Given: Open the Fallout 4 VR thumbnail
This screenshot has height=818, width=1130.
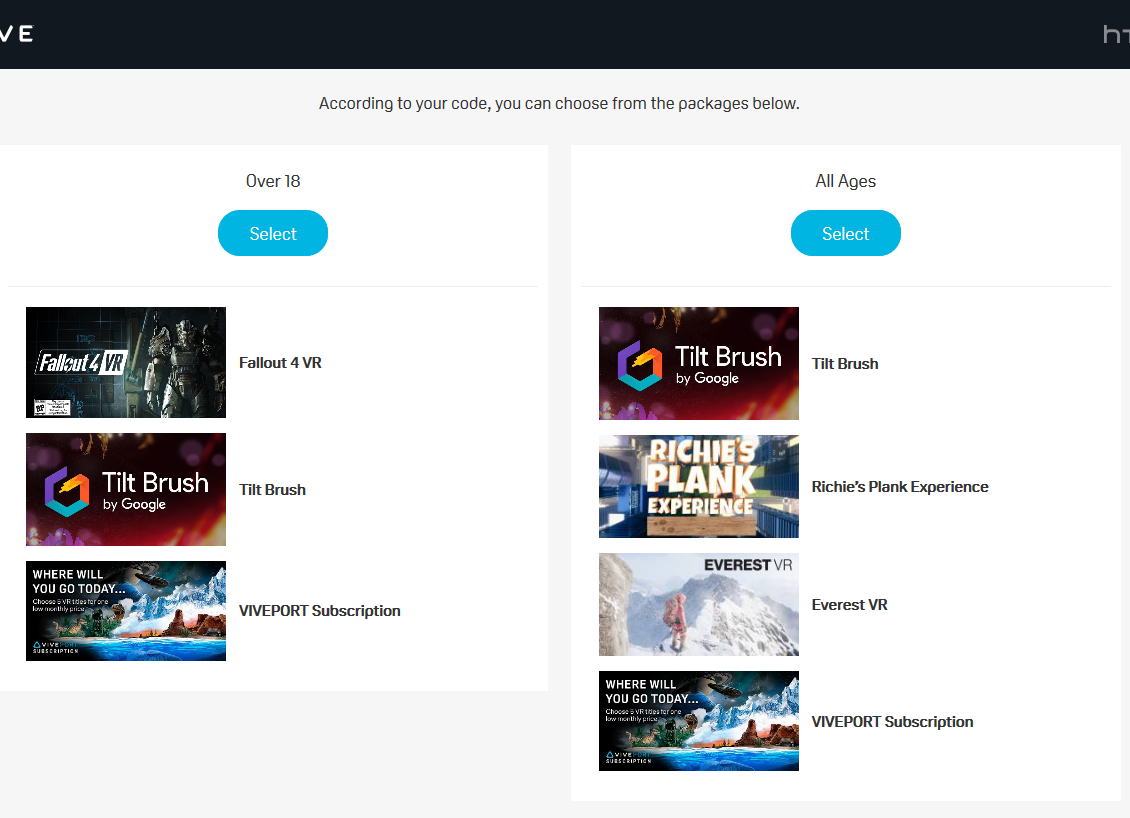Looking at the screenshot, I should (126, 363).
